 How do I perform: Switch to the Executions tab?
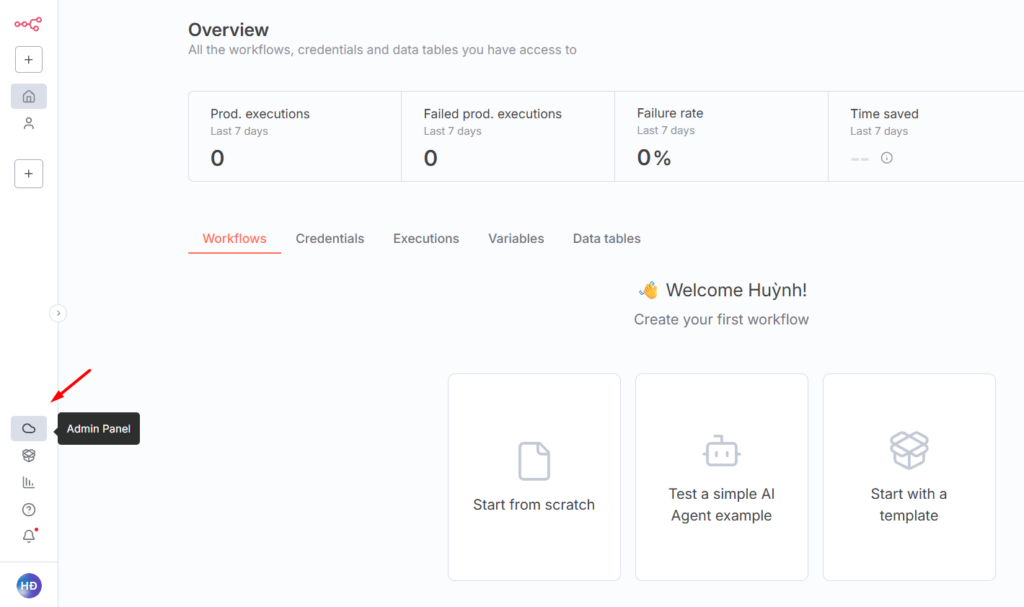click(x=426, y=239)
